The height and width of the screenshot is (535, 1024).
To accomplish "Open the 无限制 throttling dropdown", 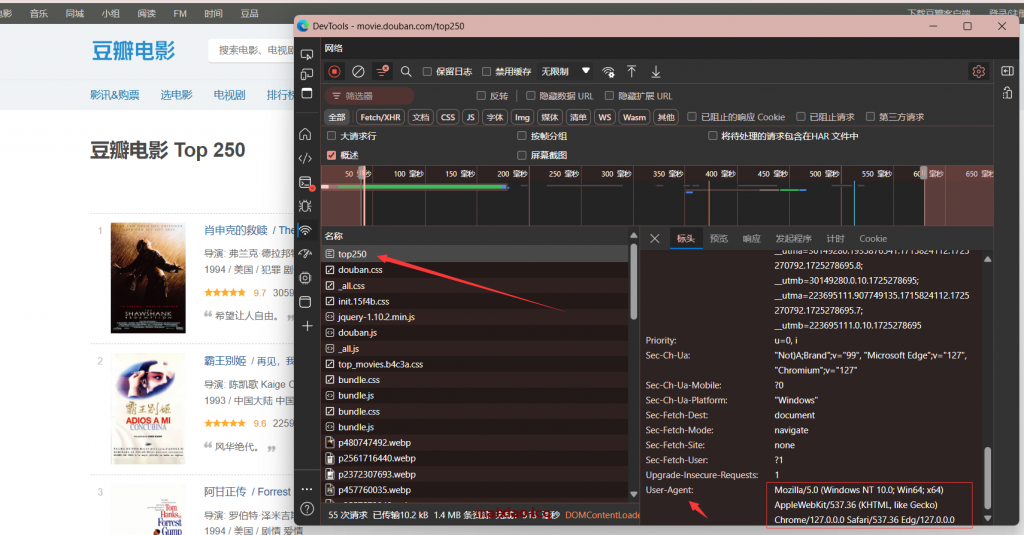I will click(566, 72).
